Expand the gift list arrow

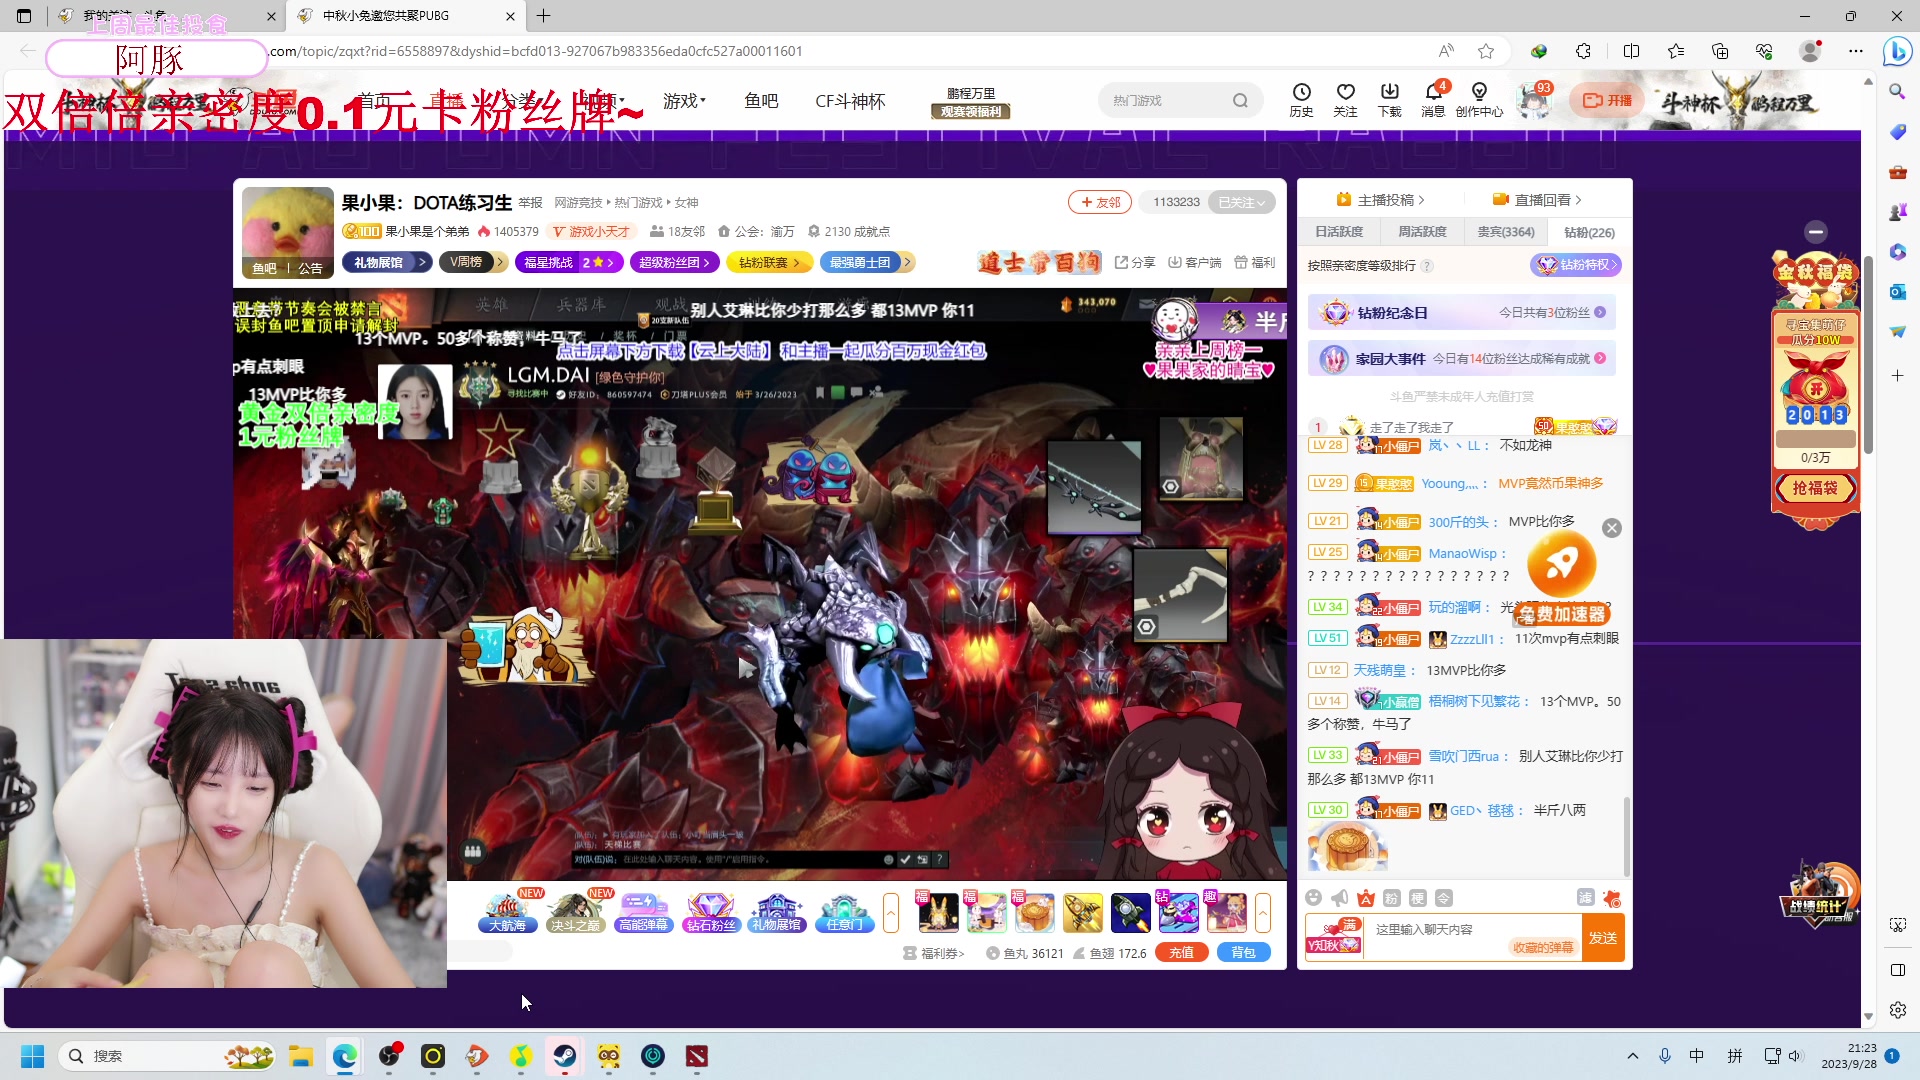click(1263, 912)
